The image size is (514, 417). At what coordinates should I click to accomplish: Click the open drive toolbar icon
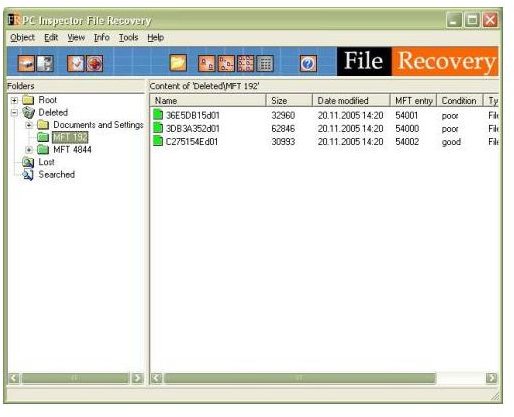click(26, 63)
